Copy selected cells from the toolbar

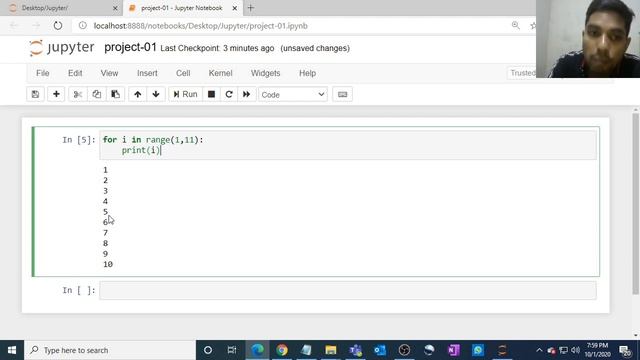[x=96, y=94]
